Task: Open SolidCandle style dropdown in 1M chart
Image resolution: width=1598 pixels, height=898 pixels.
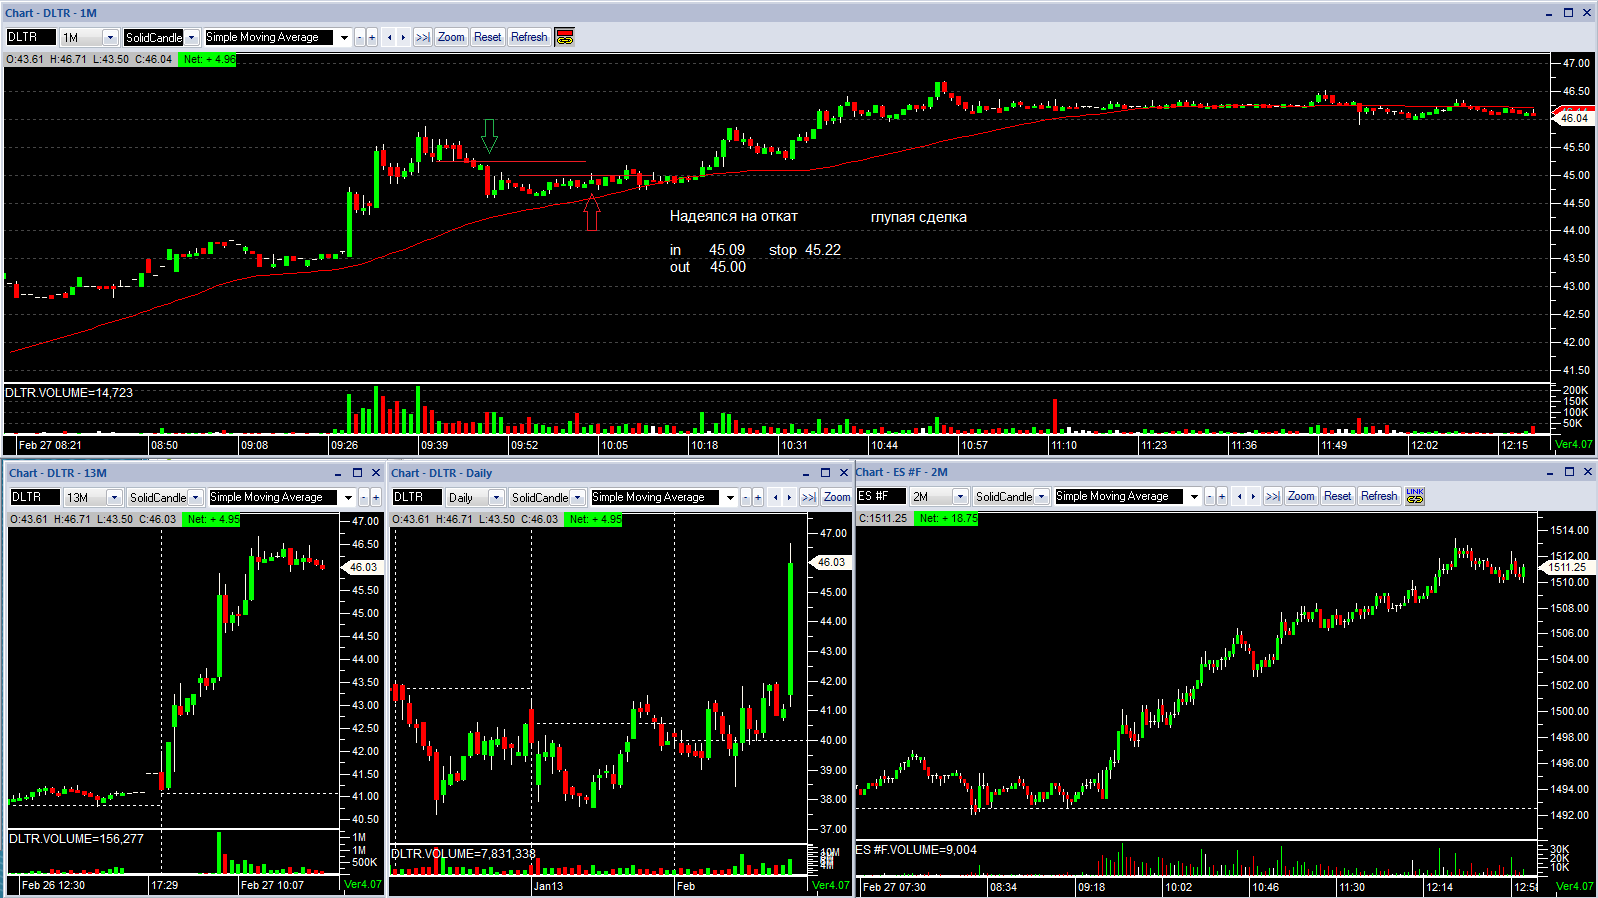Action: coord(192,37)
